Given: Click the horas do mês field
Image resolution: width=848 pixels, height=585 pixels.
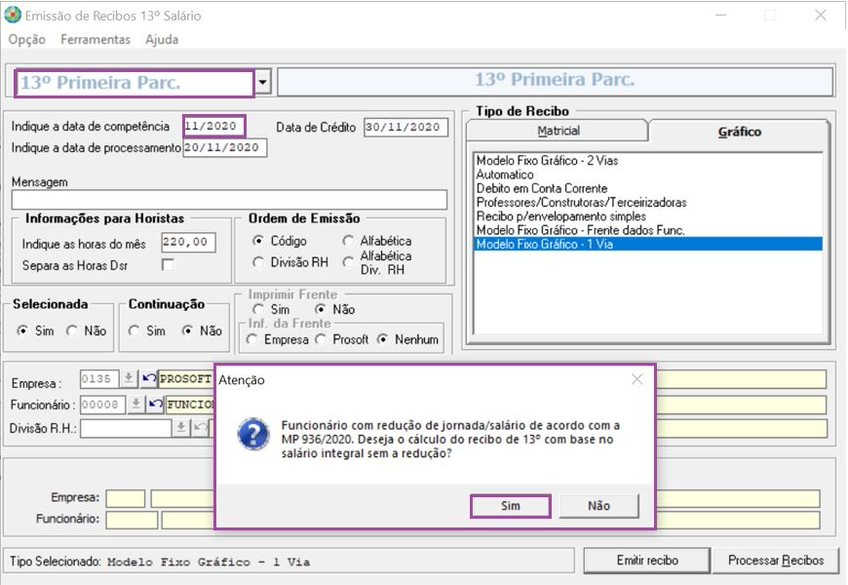Looking at the screenshot, I should click(188, 242).
